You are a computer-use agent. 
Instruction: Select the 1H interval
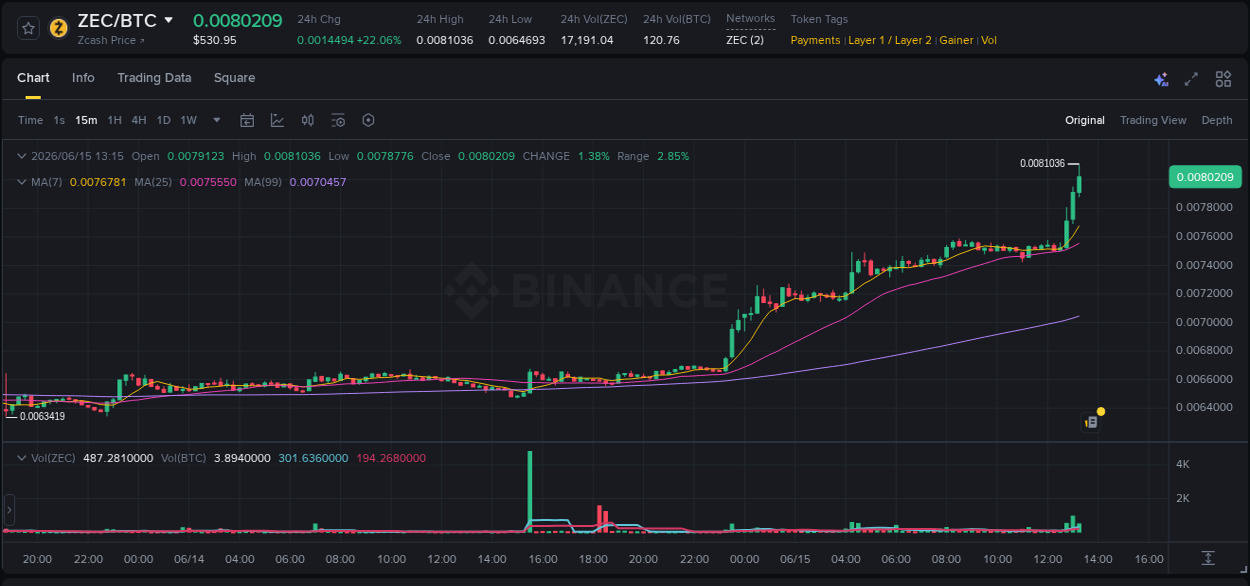pos(114,120)
